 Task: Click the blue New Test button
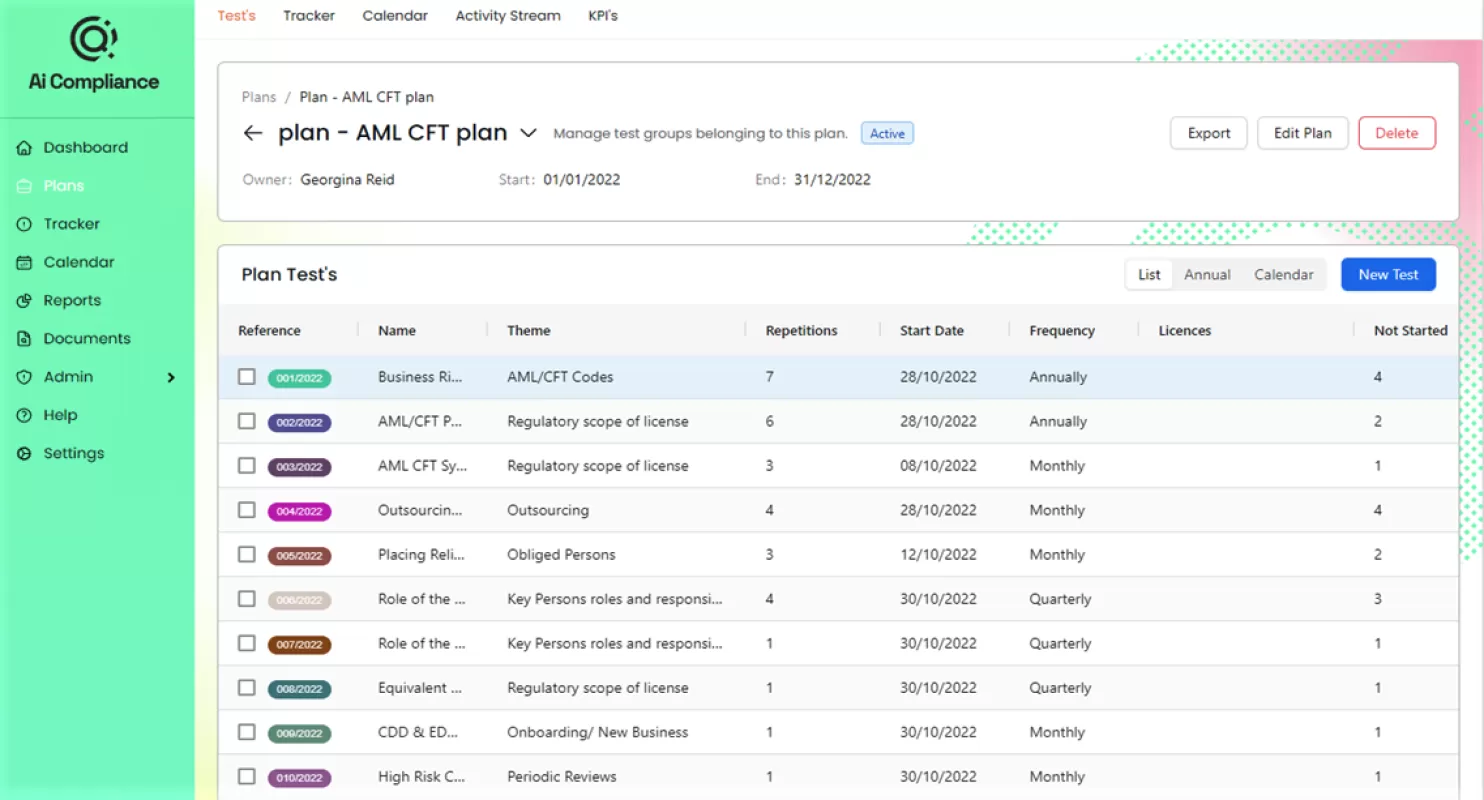pos(1388,275)
